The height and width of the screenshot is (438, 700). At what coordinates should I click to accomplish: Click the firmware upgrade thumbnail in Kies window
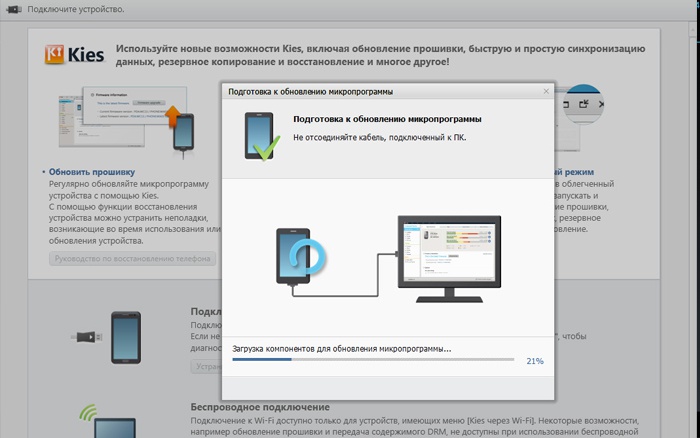(x=126, y=121)
